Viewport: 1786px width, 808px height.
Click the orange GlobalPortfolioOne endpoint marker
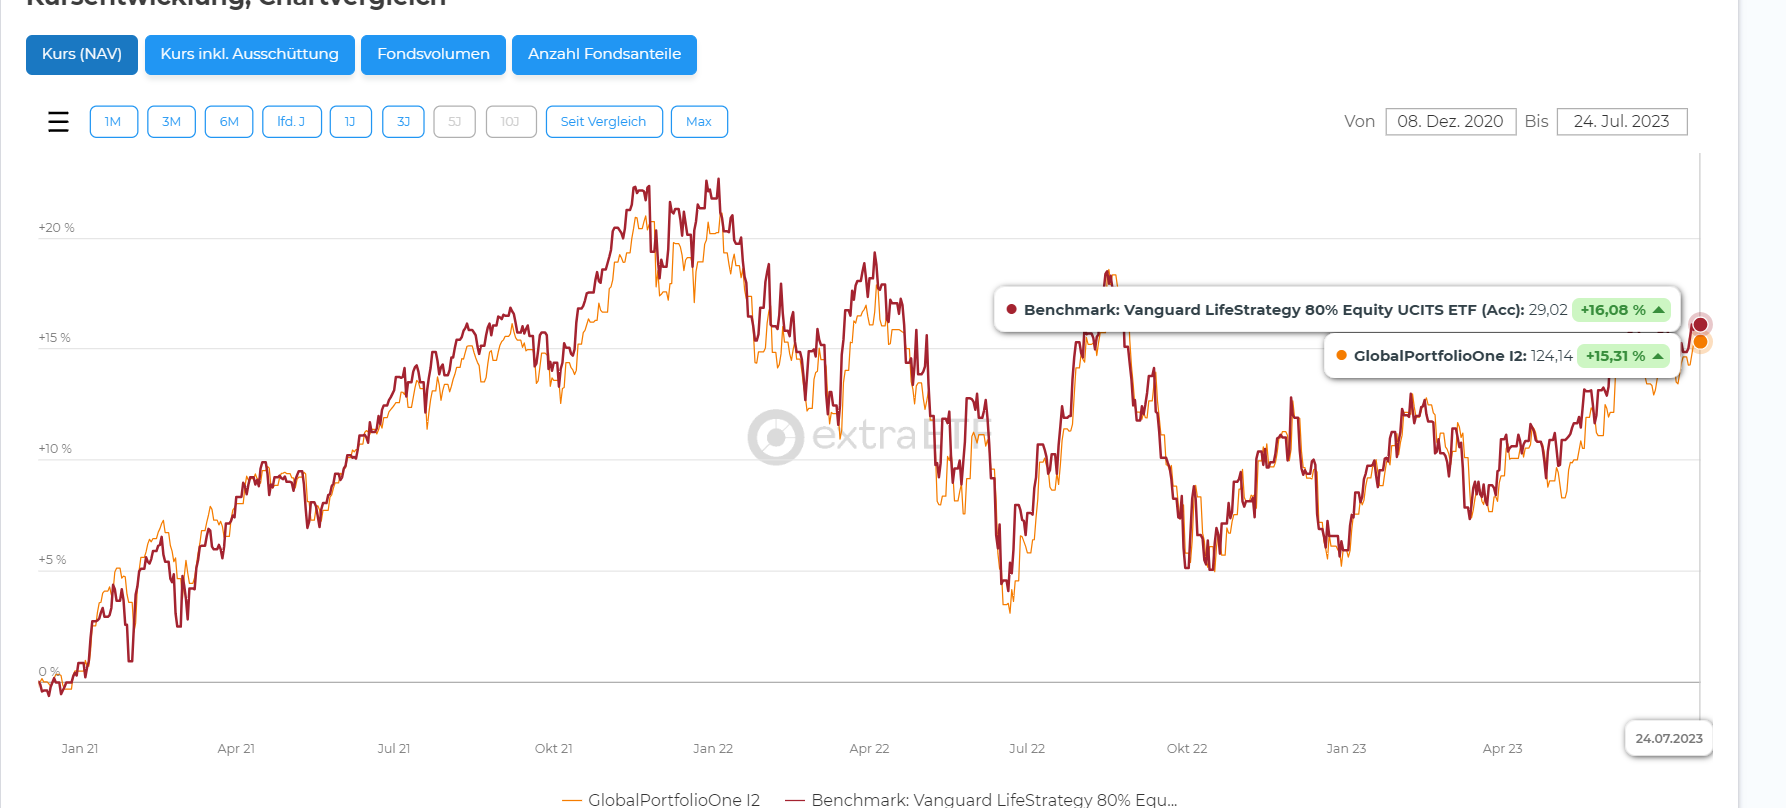(1700, 342)
